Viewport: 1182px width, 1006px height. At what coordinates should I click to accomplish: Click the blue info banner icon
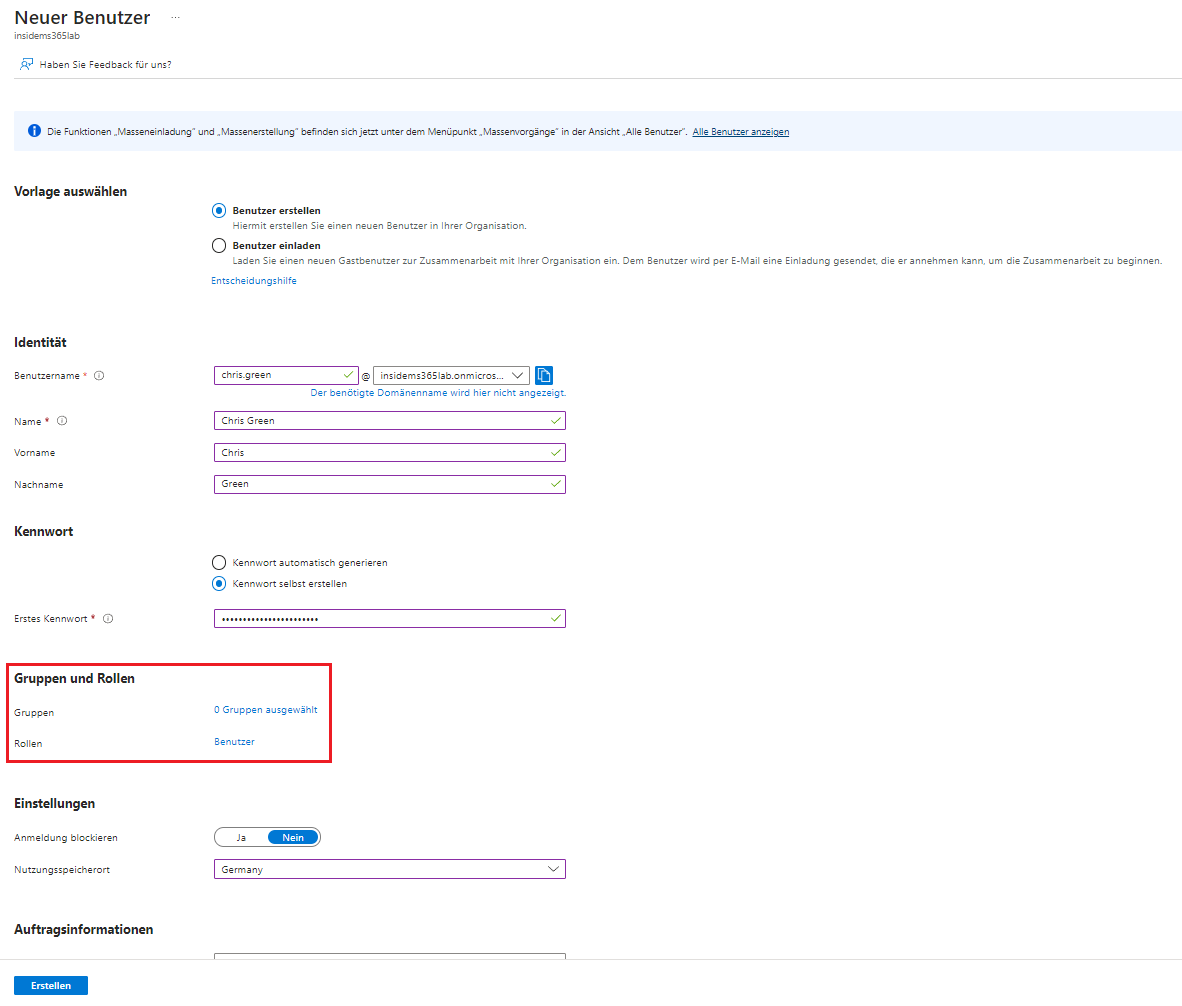click(x=34, y=131)
